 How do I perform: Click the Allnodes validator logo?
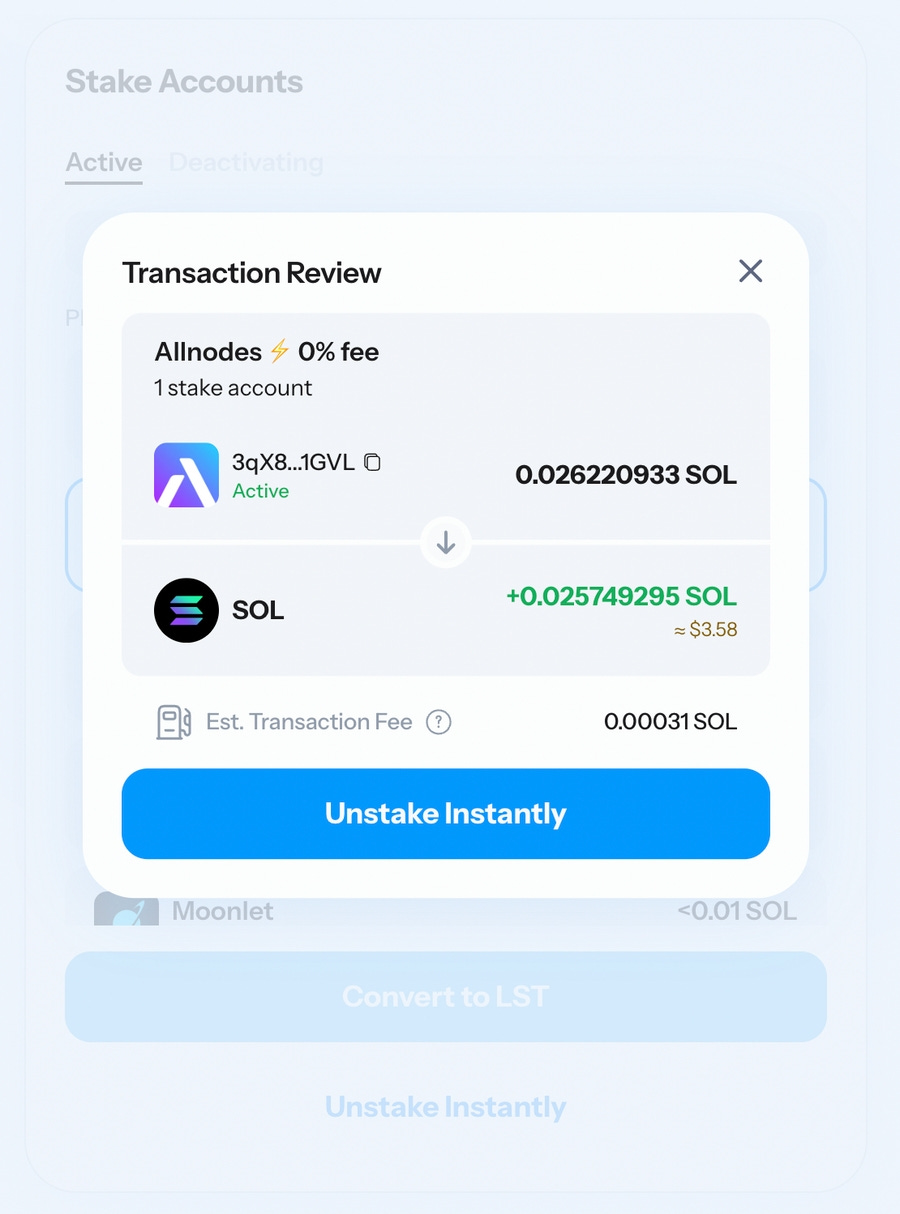(x=186, y=475)
